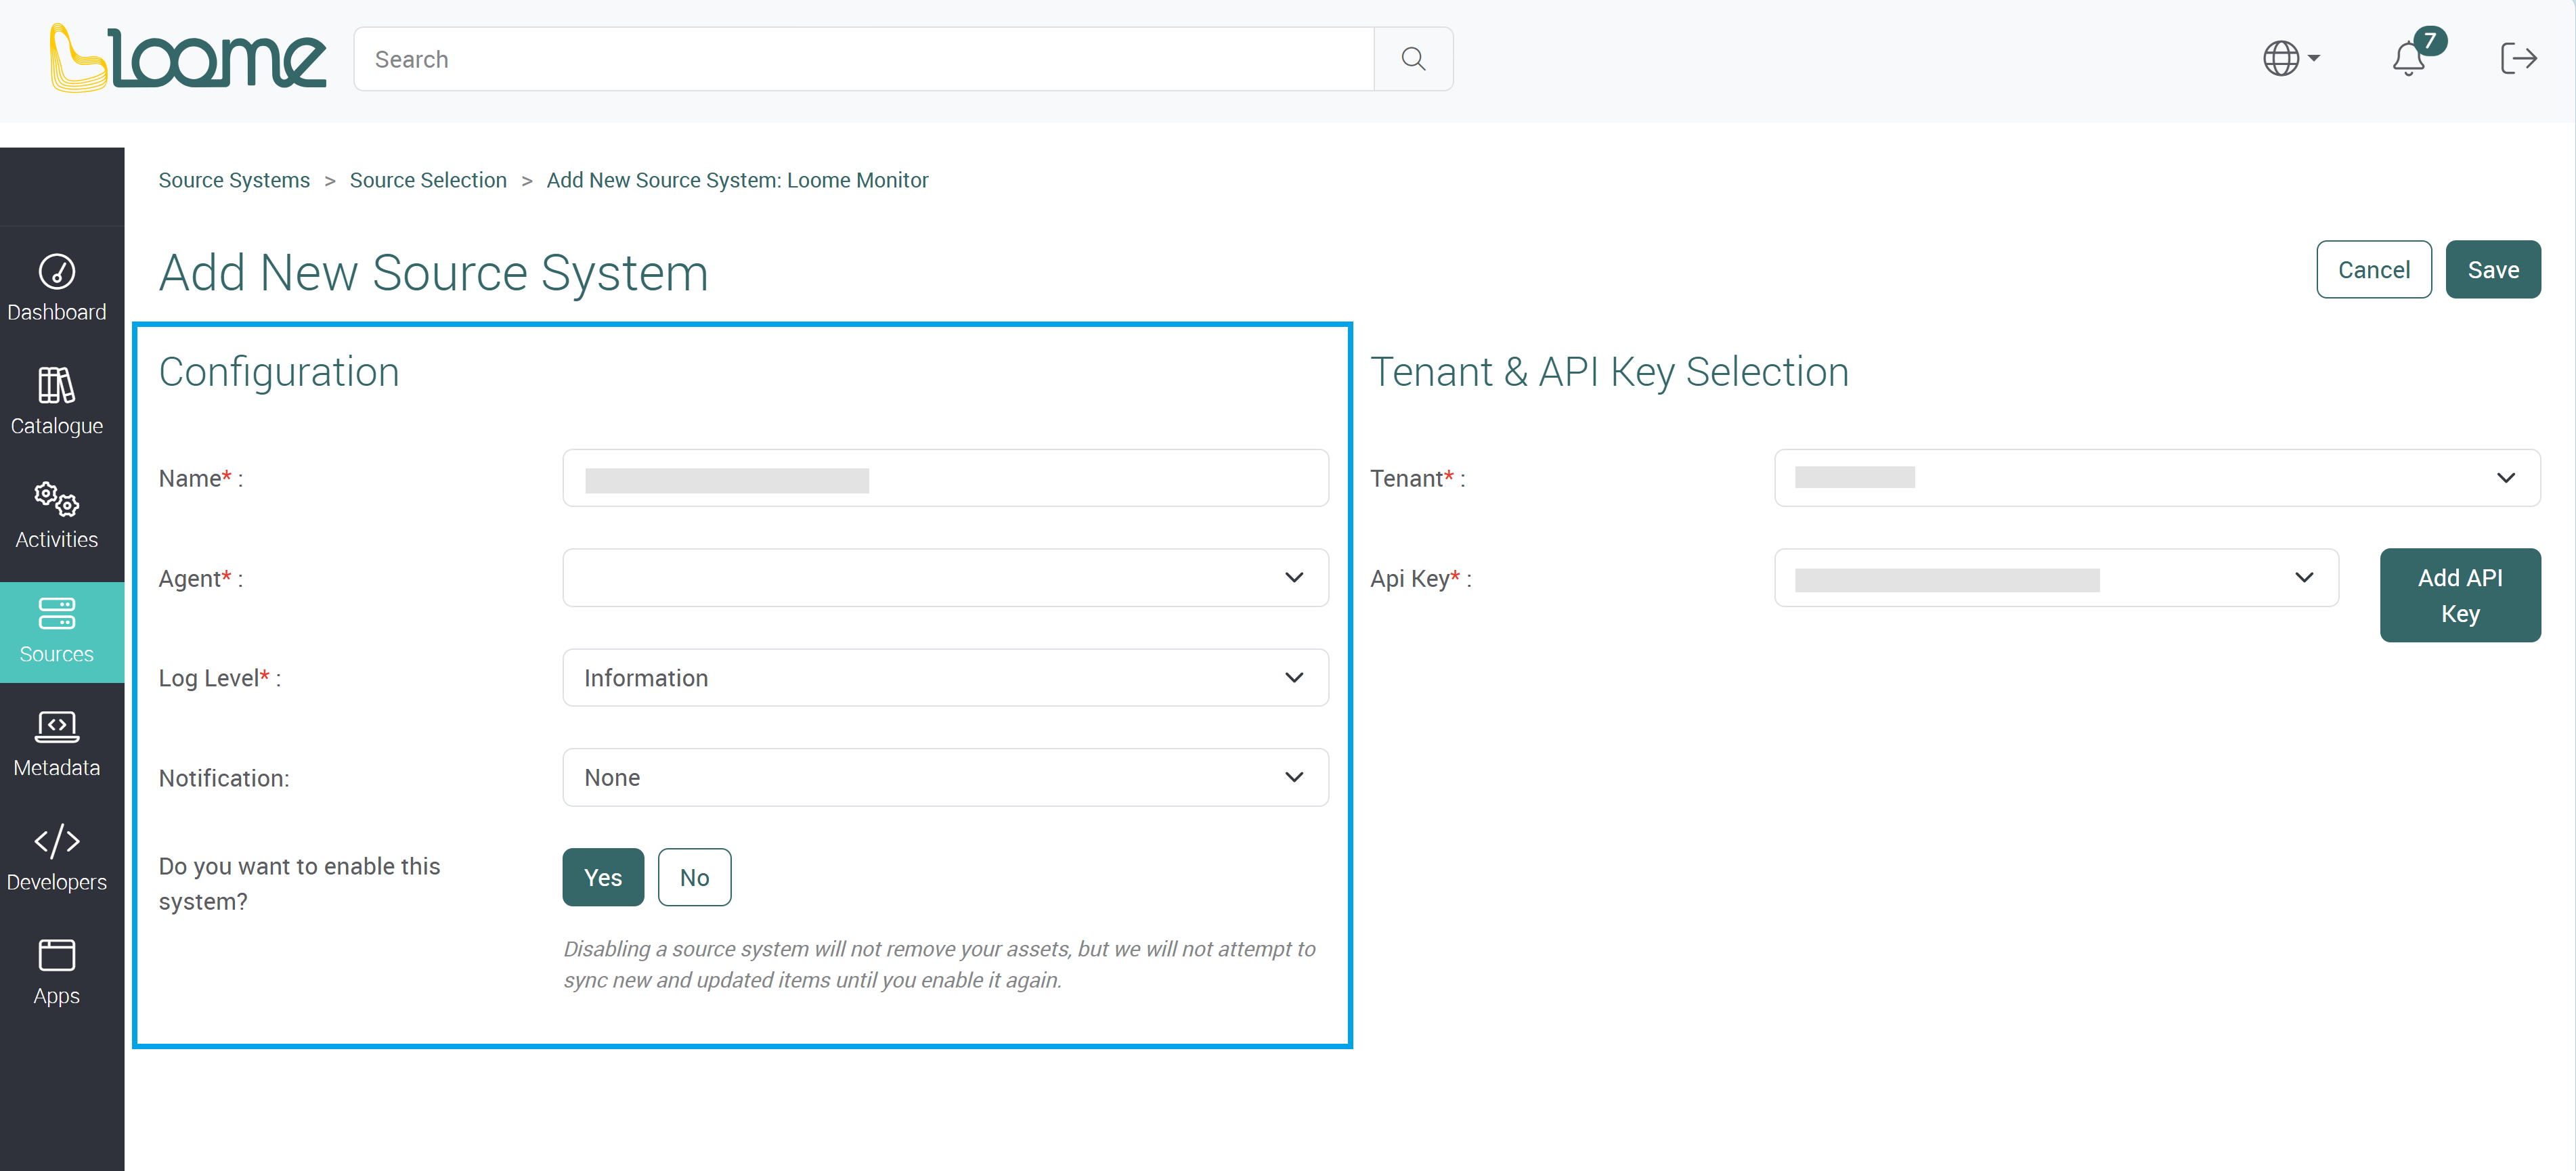Expand the Log Level dropdown showing Information
The height and width of the screenshot is (1171, 2576).
tap(945, 677)
